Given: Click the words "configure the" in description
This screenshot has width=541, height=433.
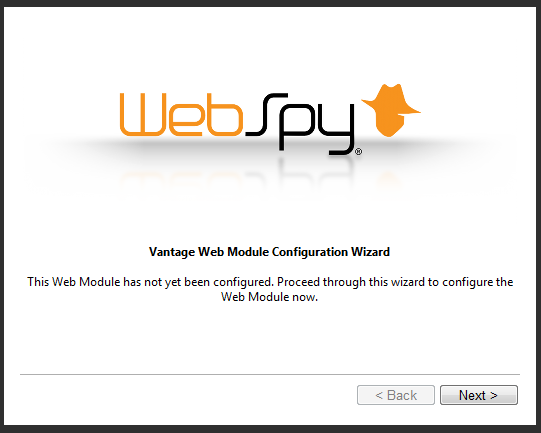Looking at the screenshot, I should click(x=478, y=282).
